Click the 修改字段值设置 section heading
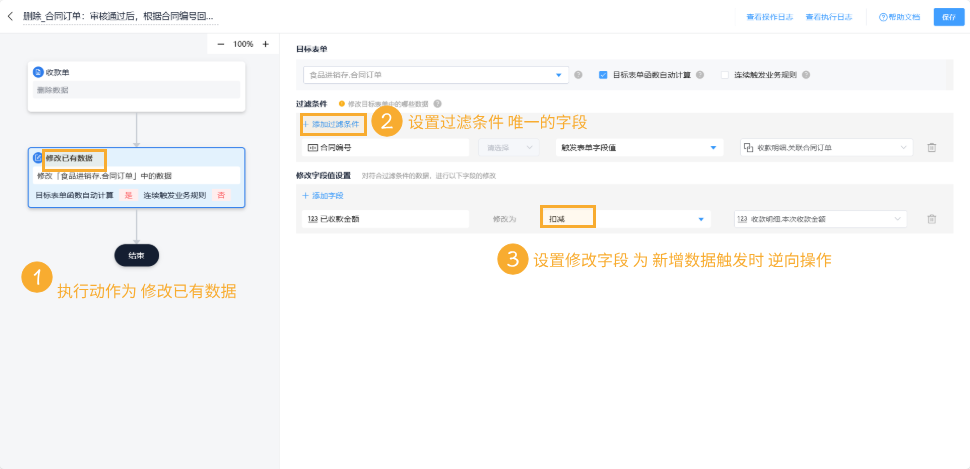The width and height of the screenshot is (970, 469). click(324, 176)
